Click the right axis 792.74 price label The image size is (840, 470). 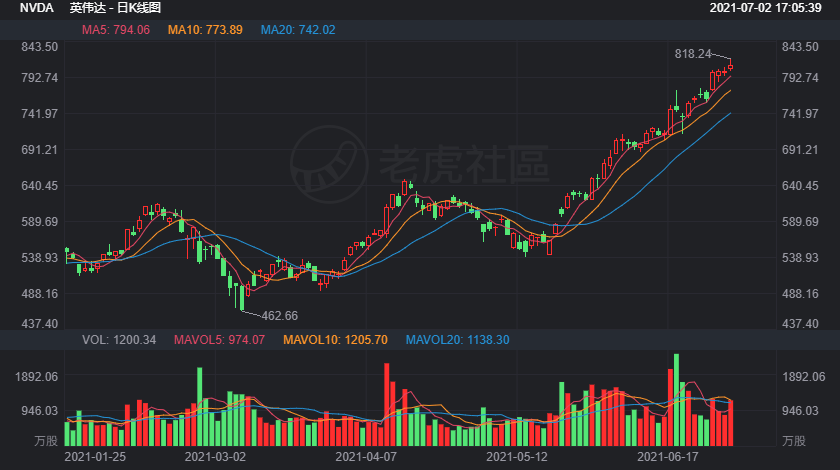click(800, 78)
